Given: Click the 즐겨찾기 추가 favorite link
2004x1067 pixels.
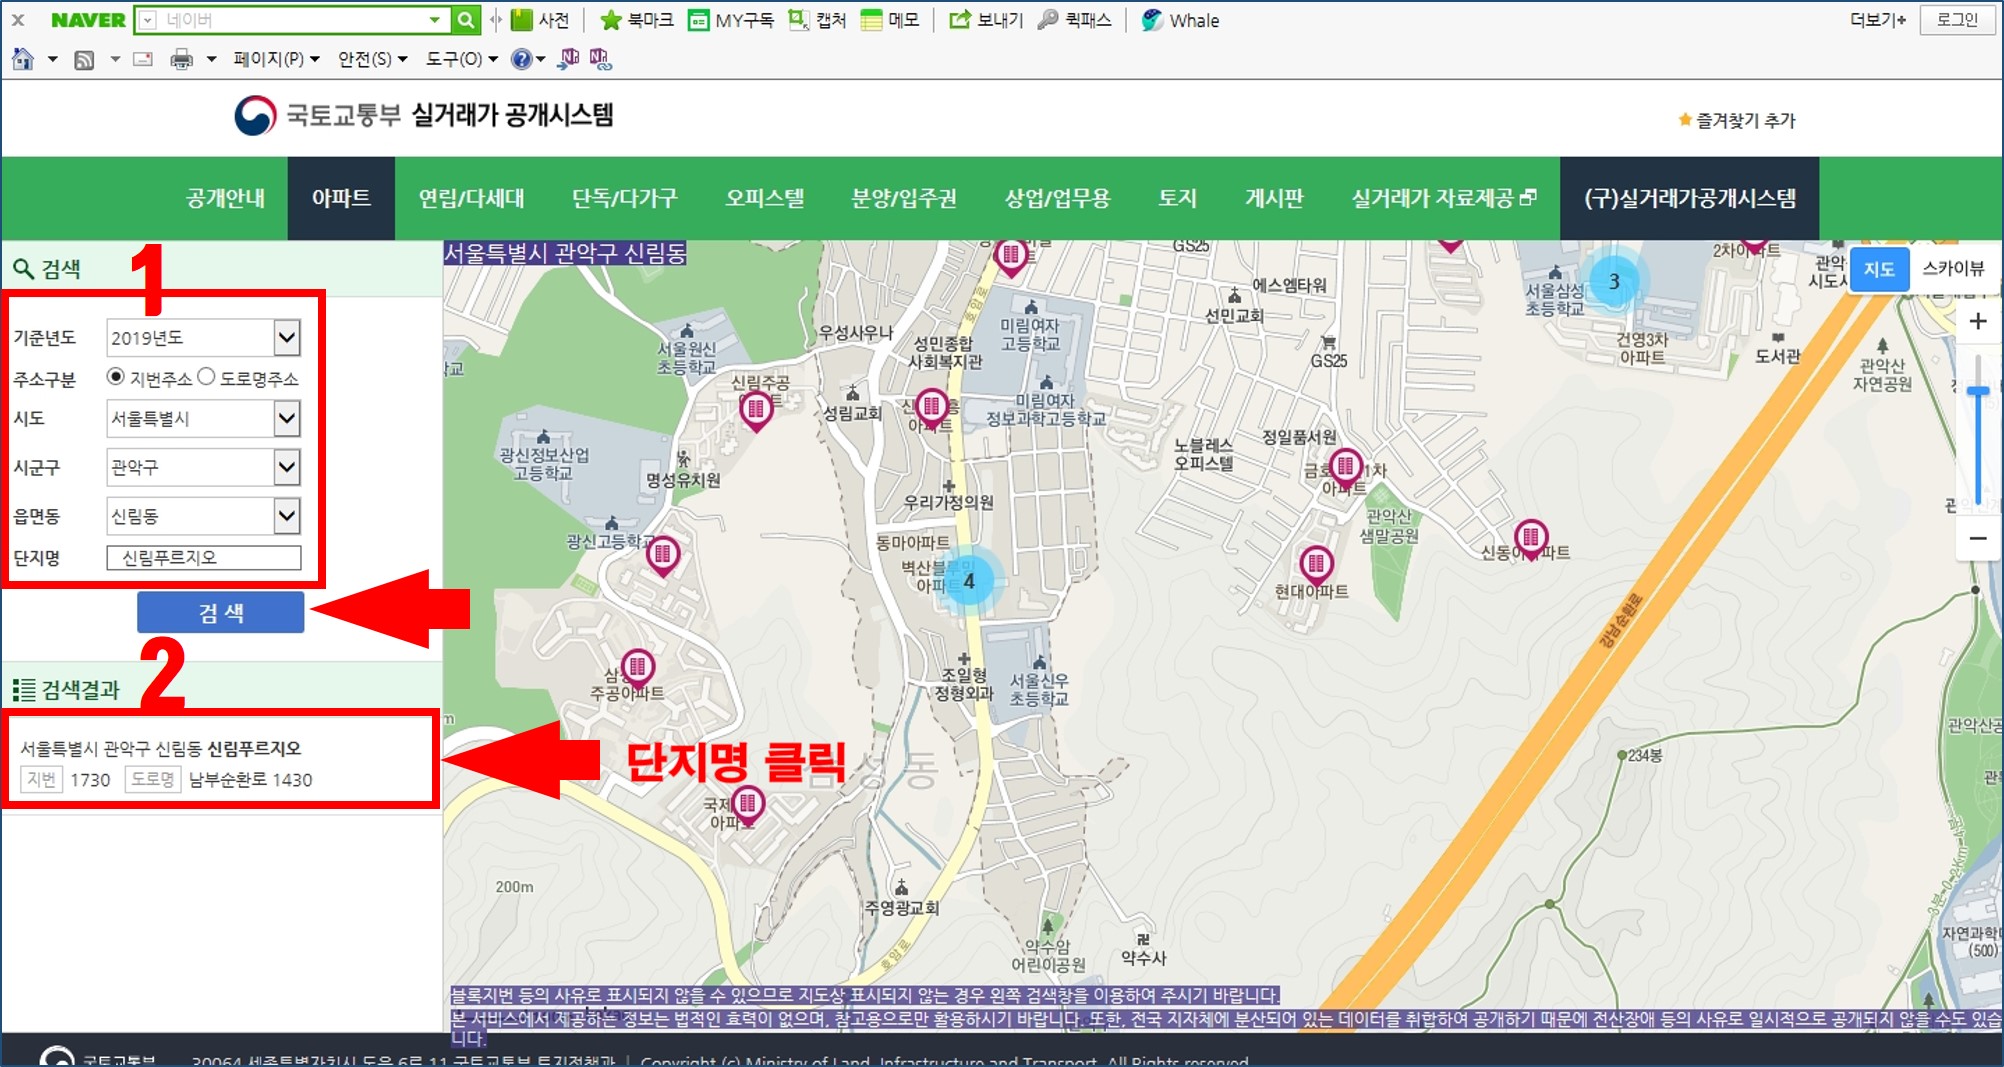Looking at the screenshot, I should coord(1737,120).
